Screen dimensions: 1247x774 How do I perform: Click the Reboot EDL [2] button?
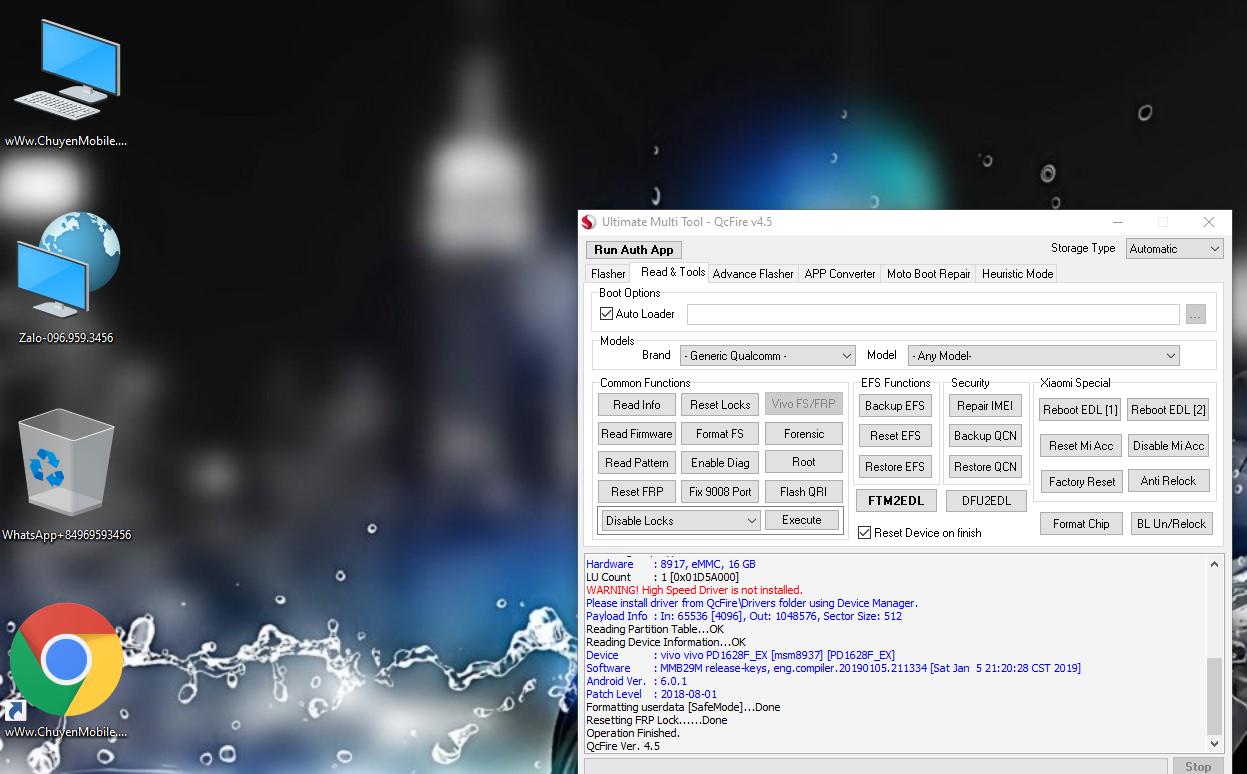click(x=1169, y=410)
